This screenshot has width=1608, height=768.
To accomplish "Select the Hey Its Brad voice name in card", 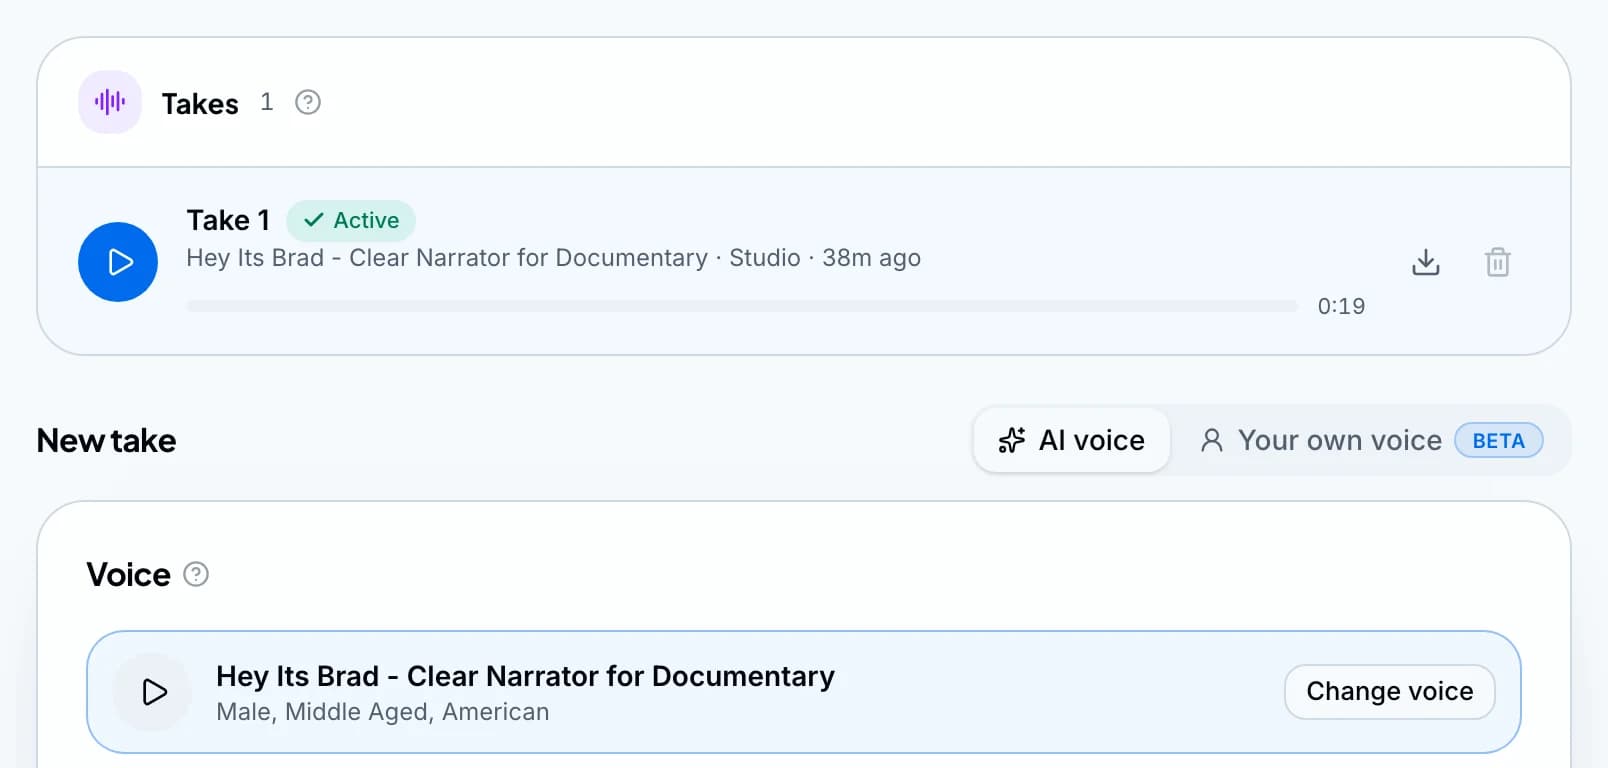I will coord(525,676).
